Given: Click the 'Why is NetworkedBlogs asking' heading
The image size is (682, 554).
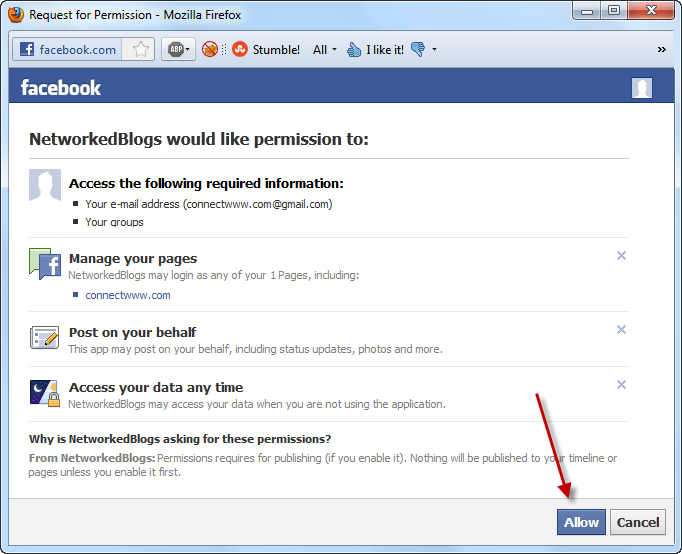Looking at the screenshot, I should pos(180,439).
